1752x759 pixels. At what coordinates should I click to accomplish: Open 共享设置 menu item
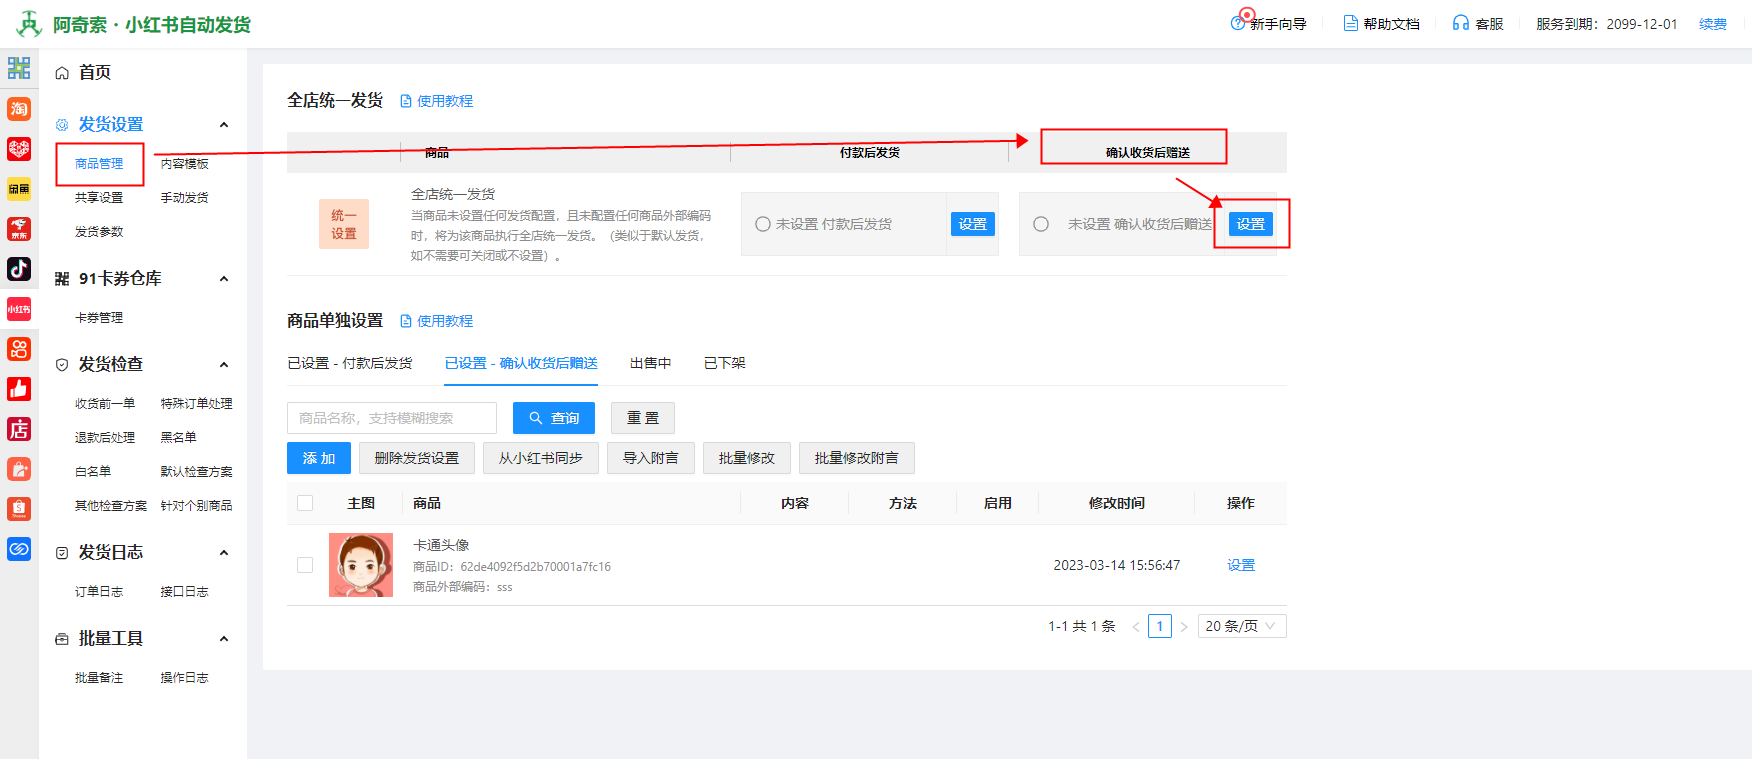tap(99, 198)
